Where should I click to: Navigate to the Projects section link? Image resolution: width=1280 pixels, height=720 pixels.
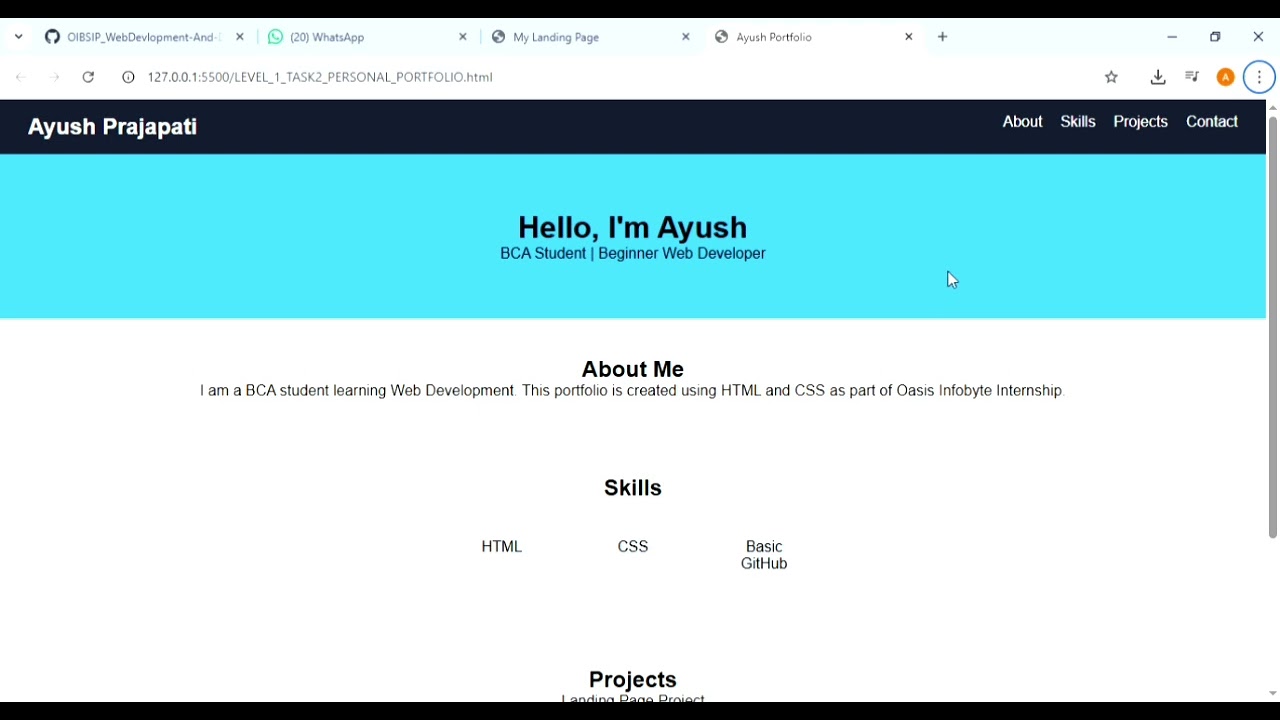[x=1141, y=122]
